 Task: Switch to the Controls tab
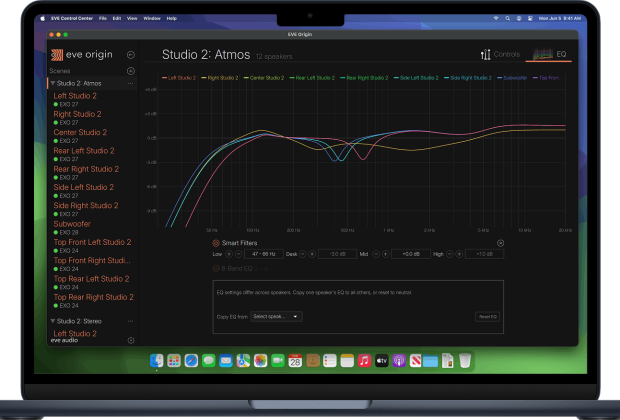500,55
